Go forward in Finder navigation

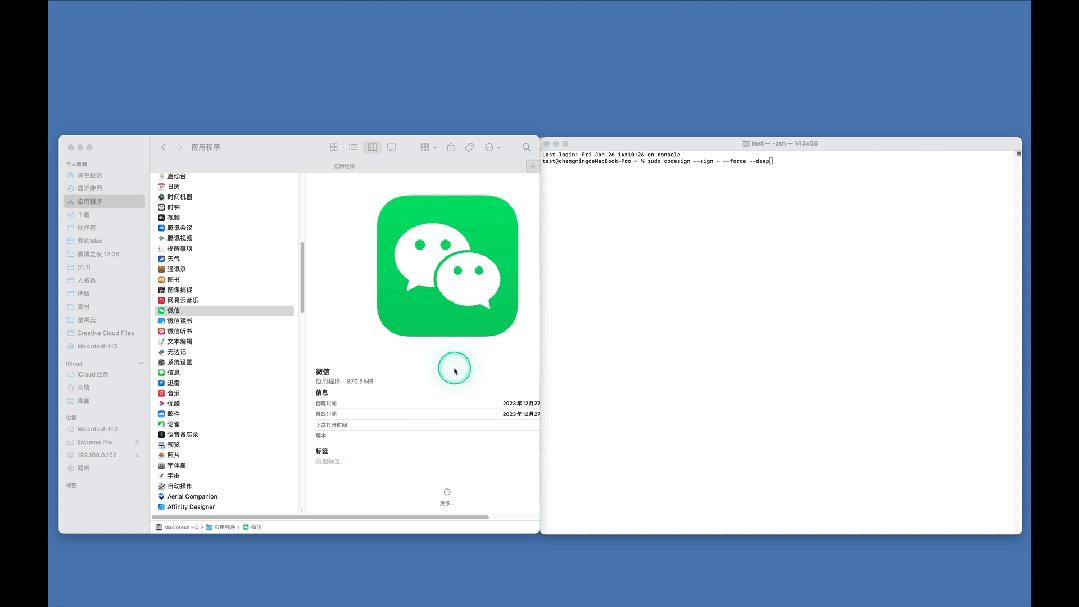[x=180, y=147]
